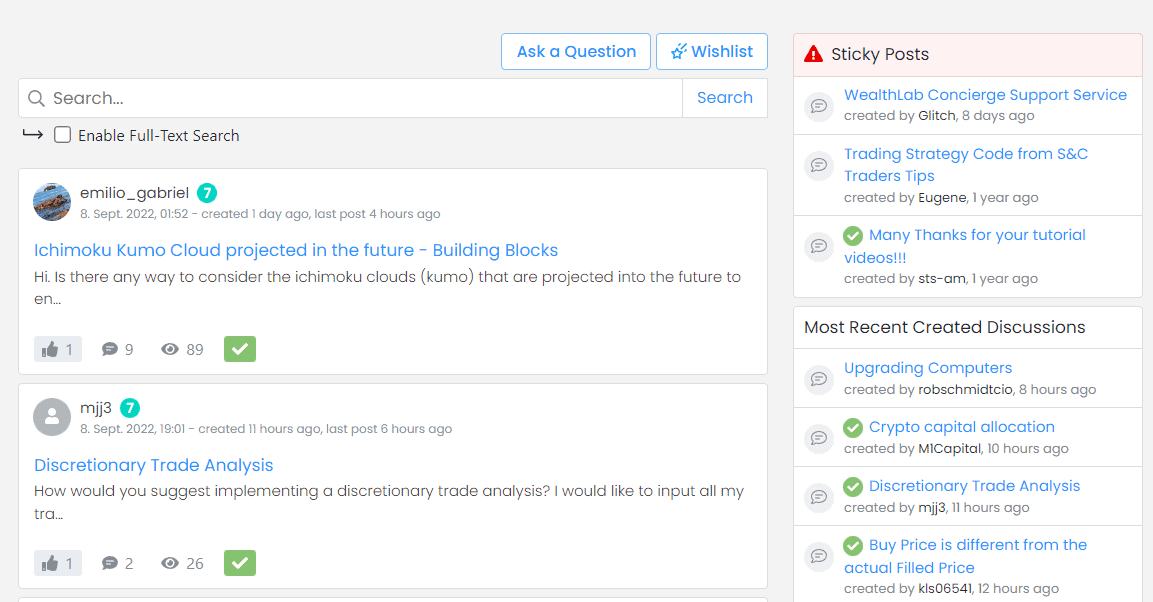
Task: Open Trading Strategy Code sticky post
Action: [965, 154]
